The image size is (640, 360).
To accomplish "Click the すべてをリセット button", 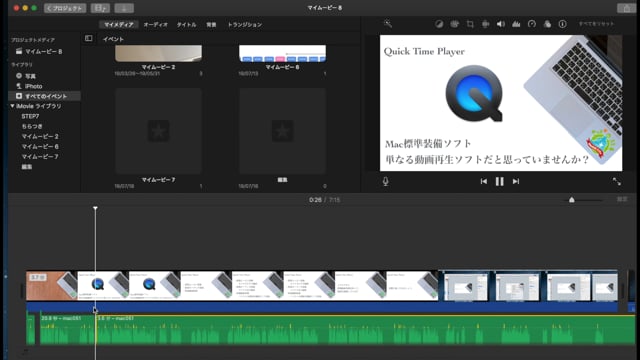I will click(596, 24).
